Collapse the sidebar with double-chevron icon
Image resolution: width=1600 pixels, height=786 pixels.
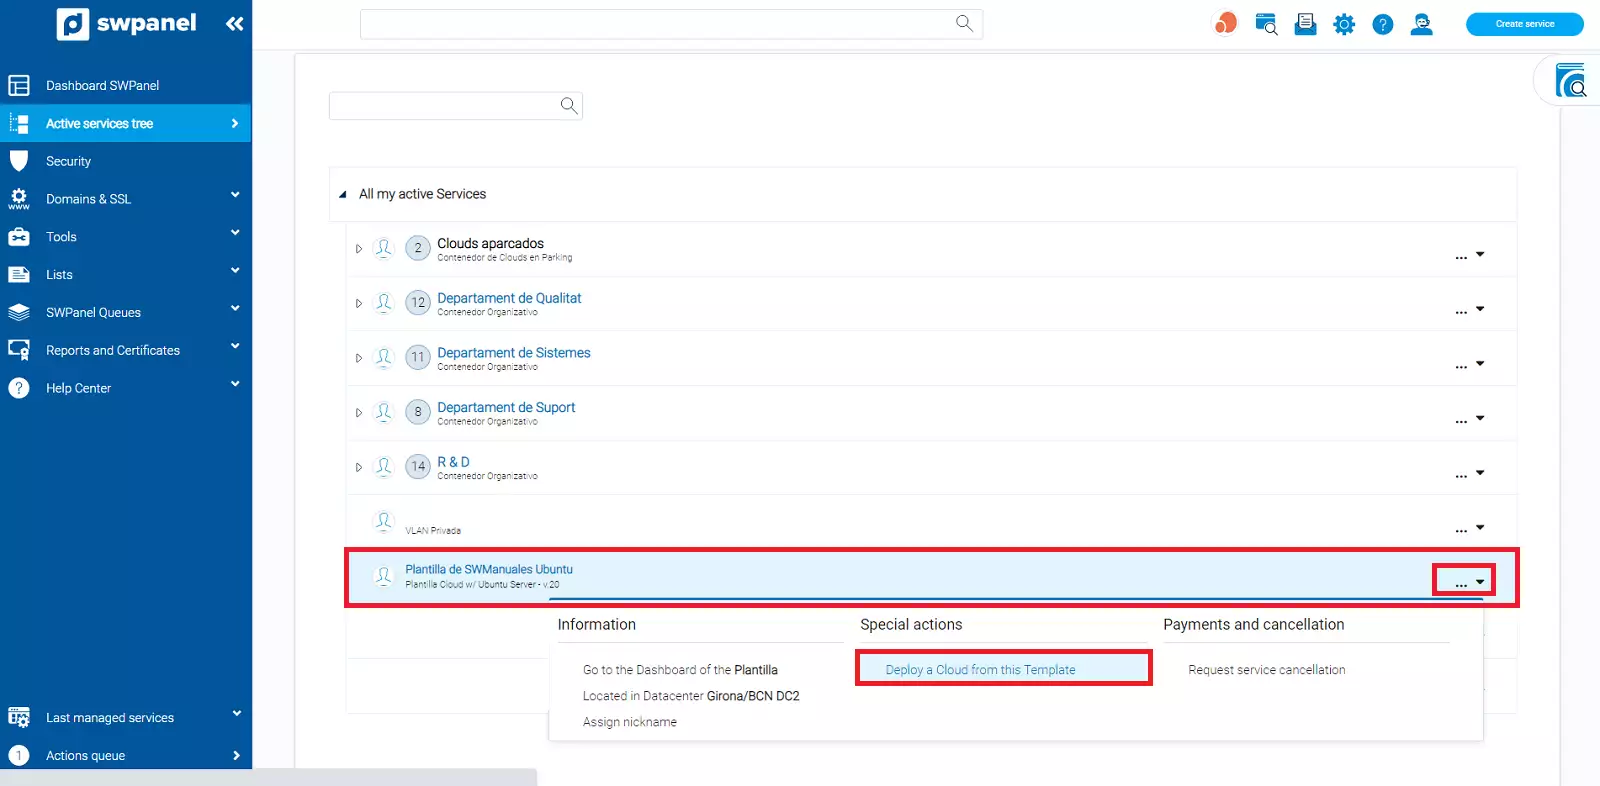(234, 24)
